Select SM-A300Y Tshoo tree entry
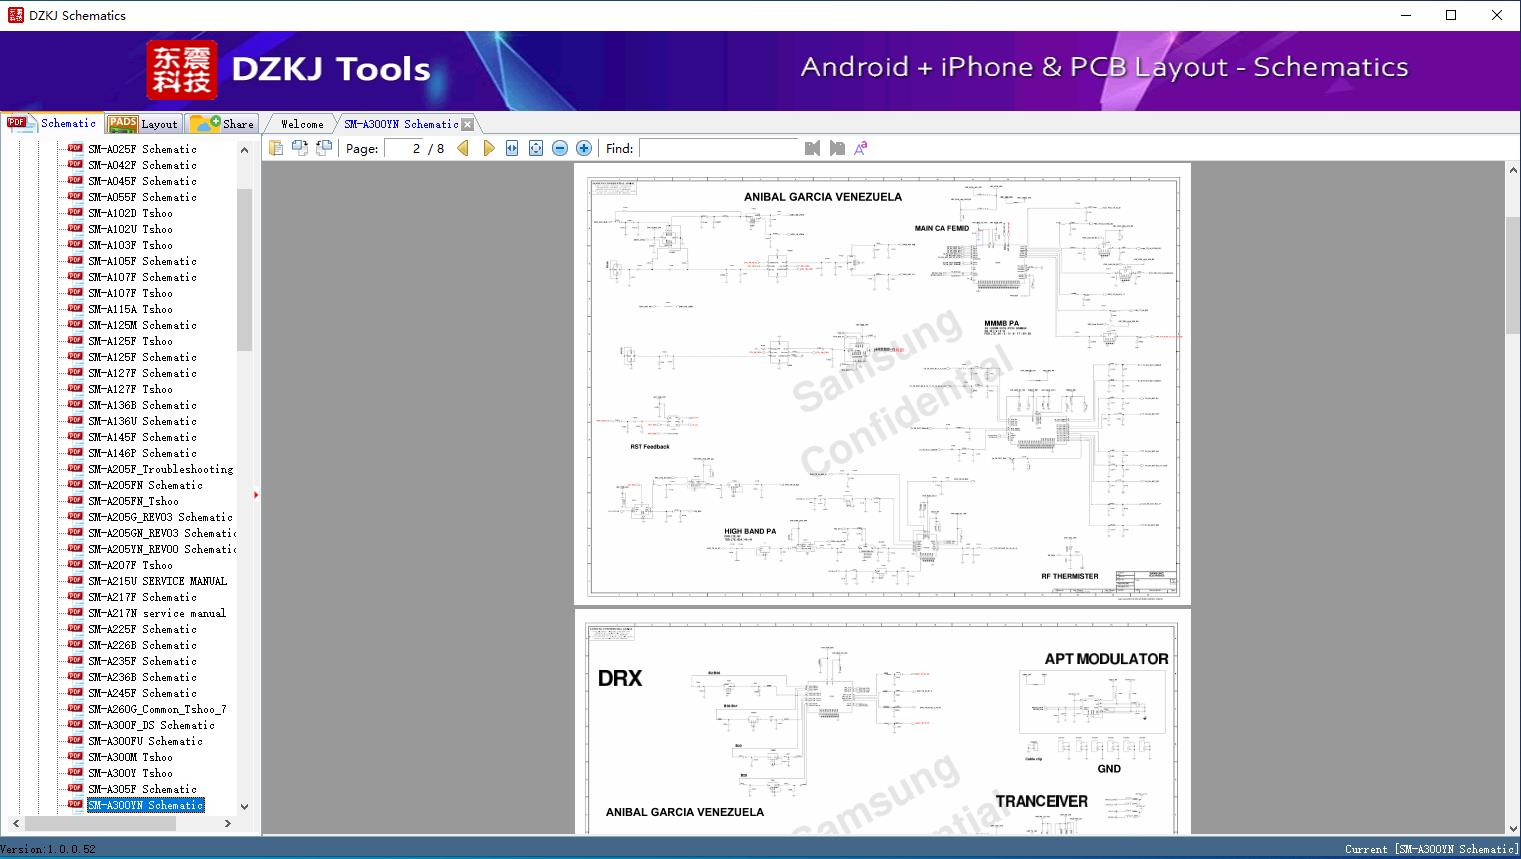 130,773
